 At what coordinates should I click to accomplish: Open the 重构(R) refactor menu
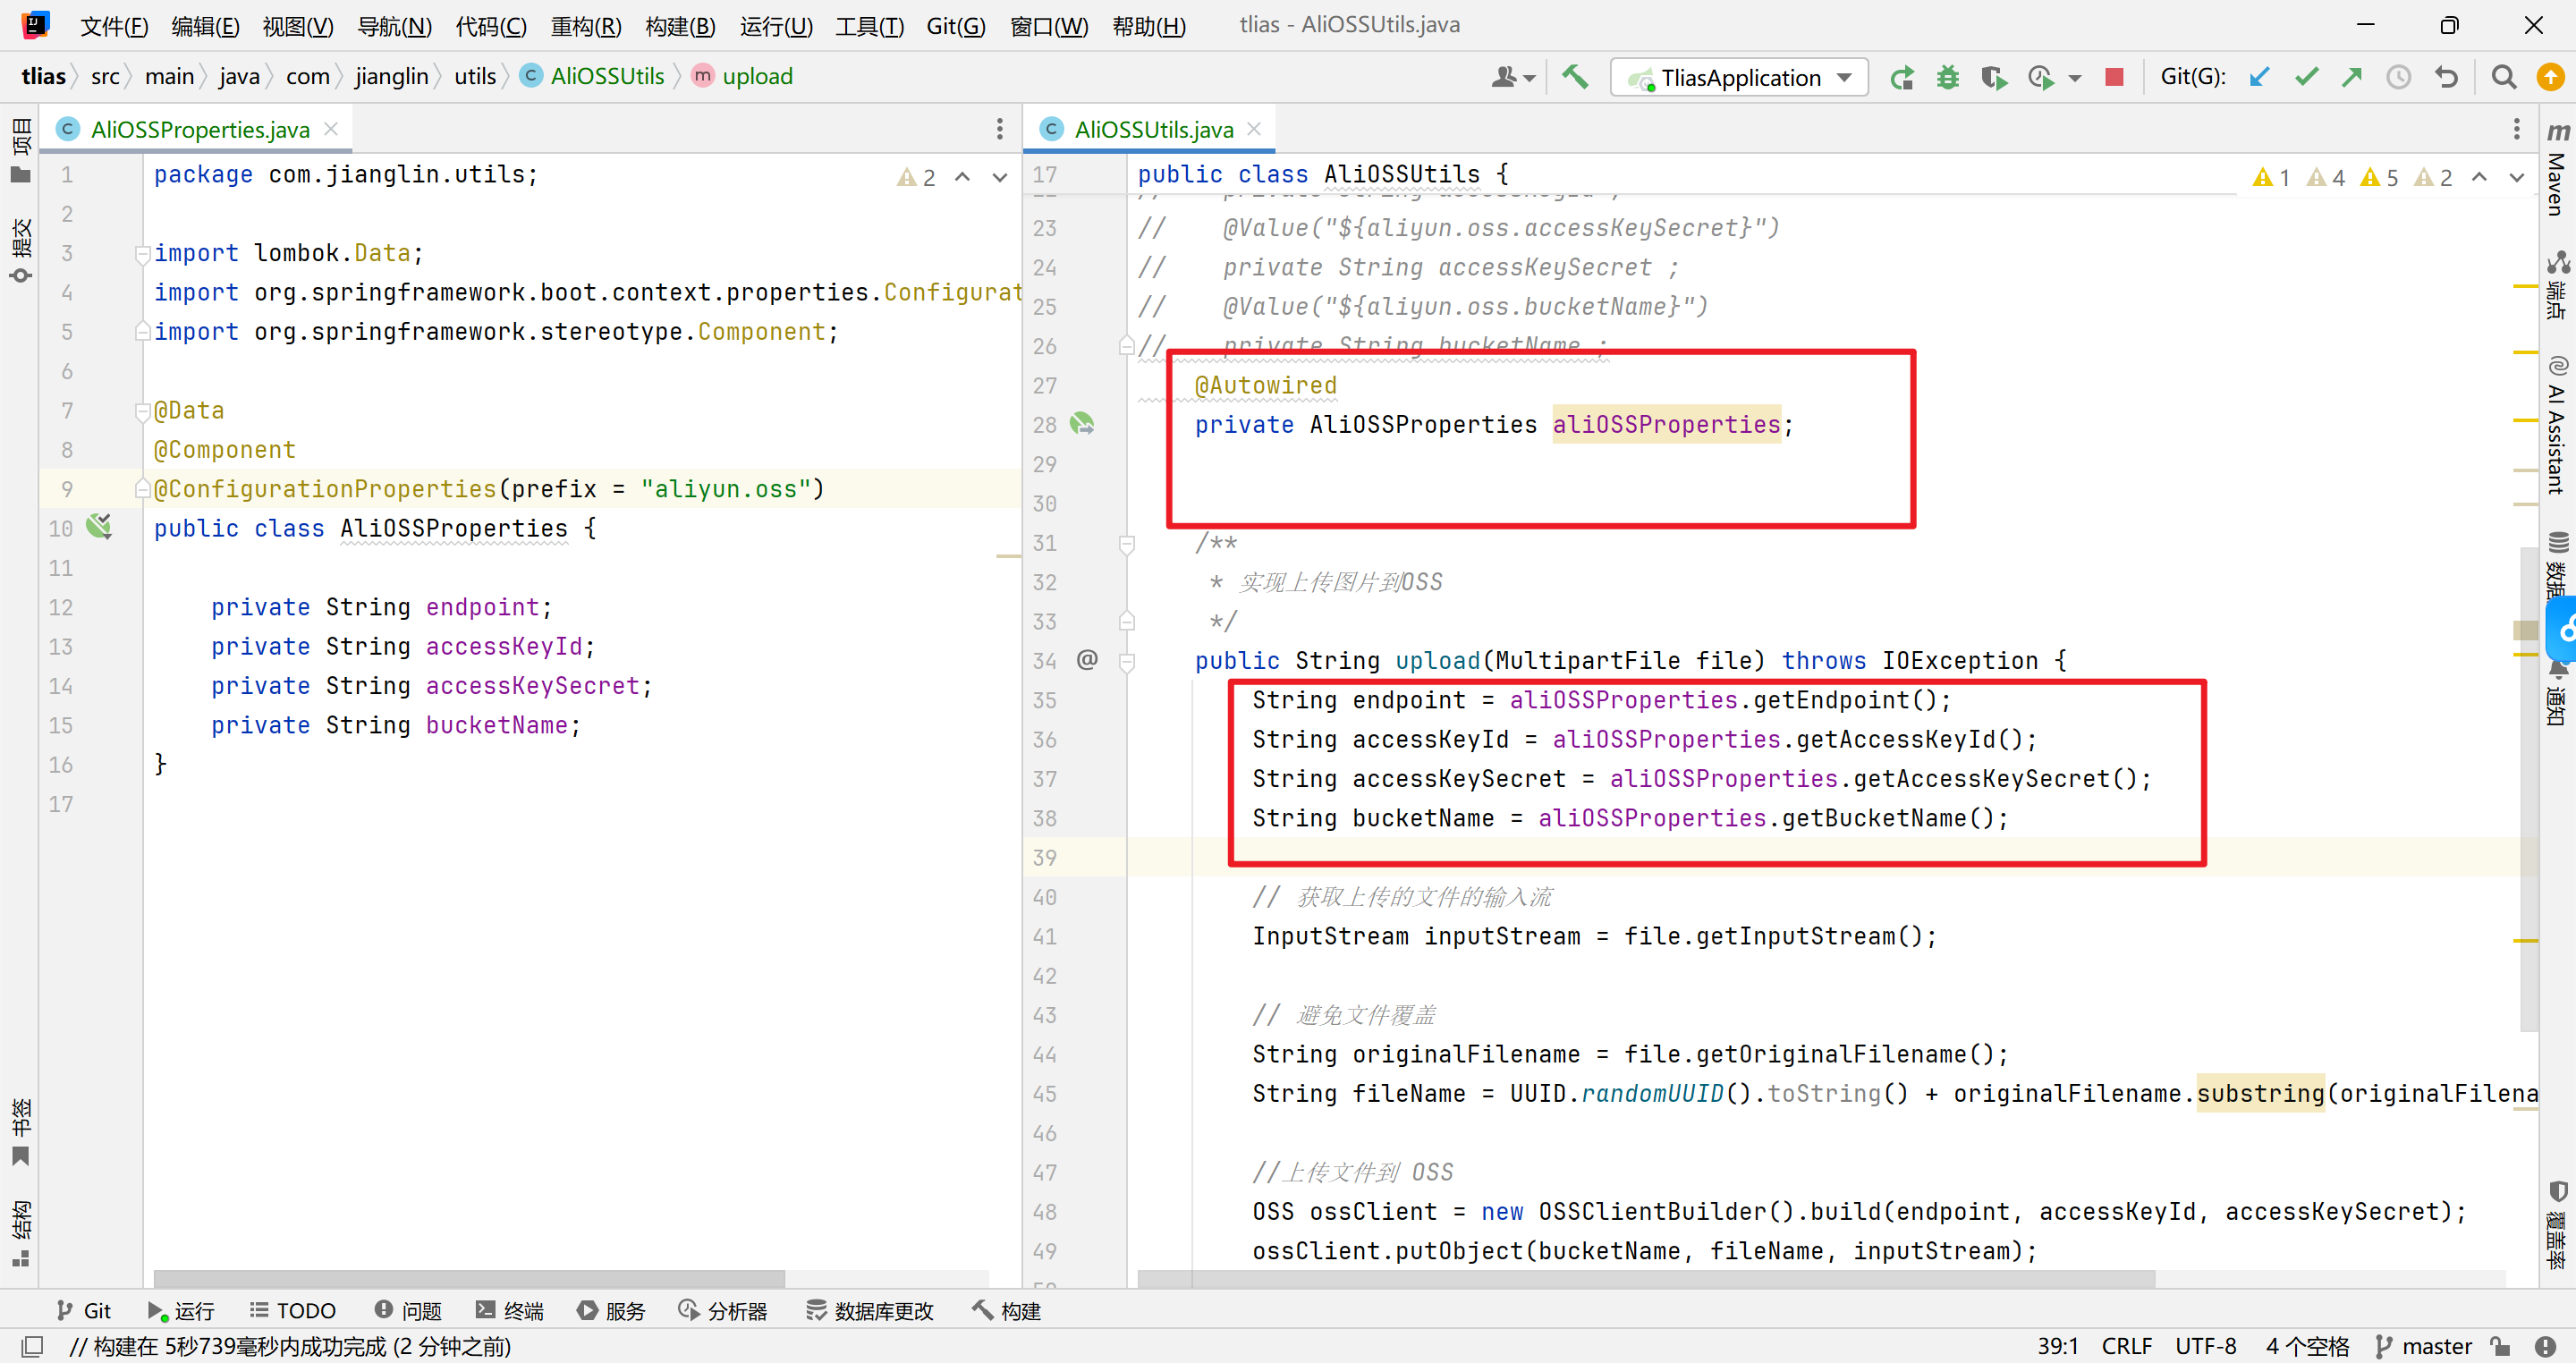point(586,25)
